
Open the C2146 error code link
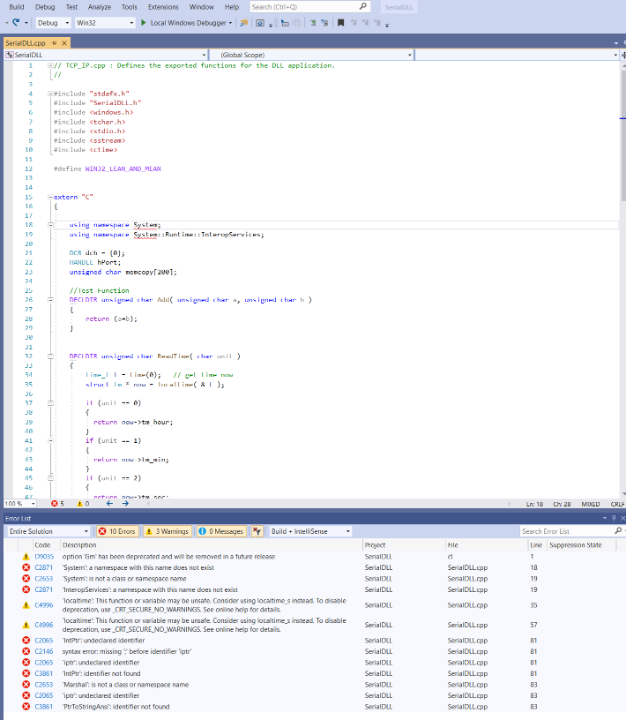coord(44,652)
